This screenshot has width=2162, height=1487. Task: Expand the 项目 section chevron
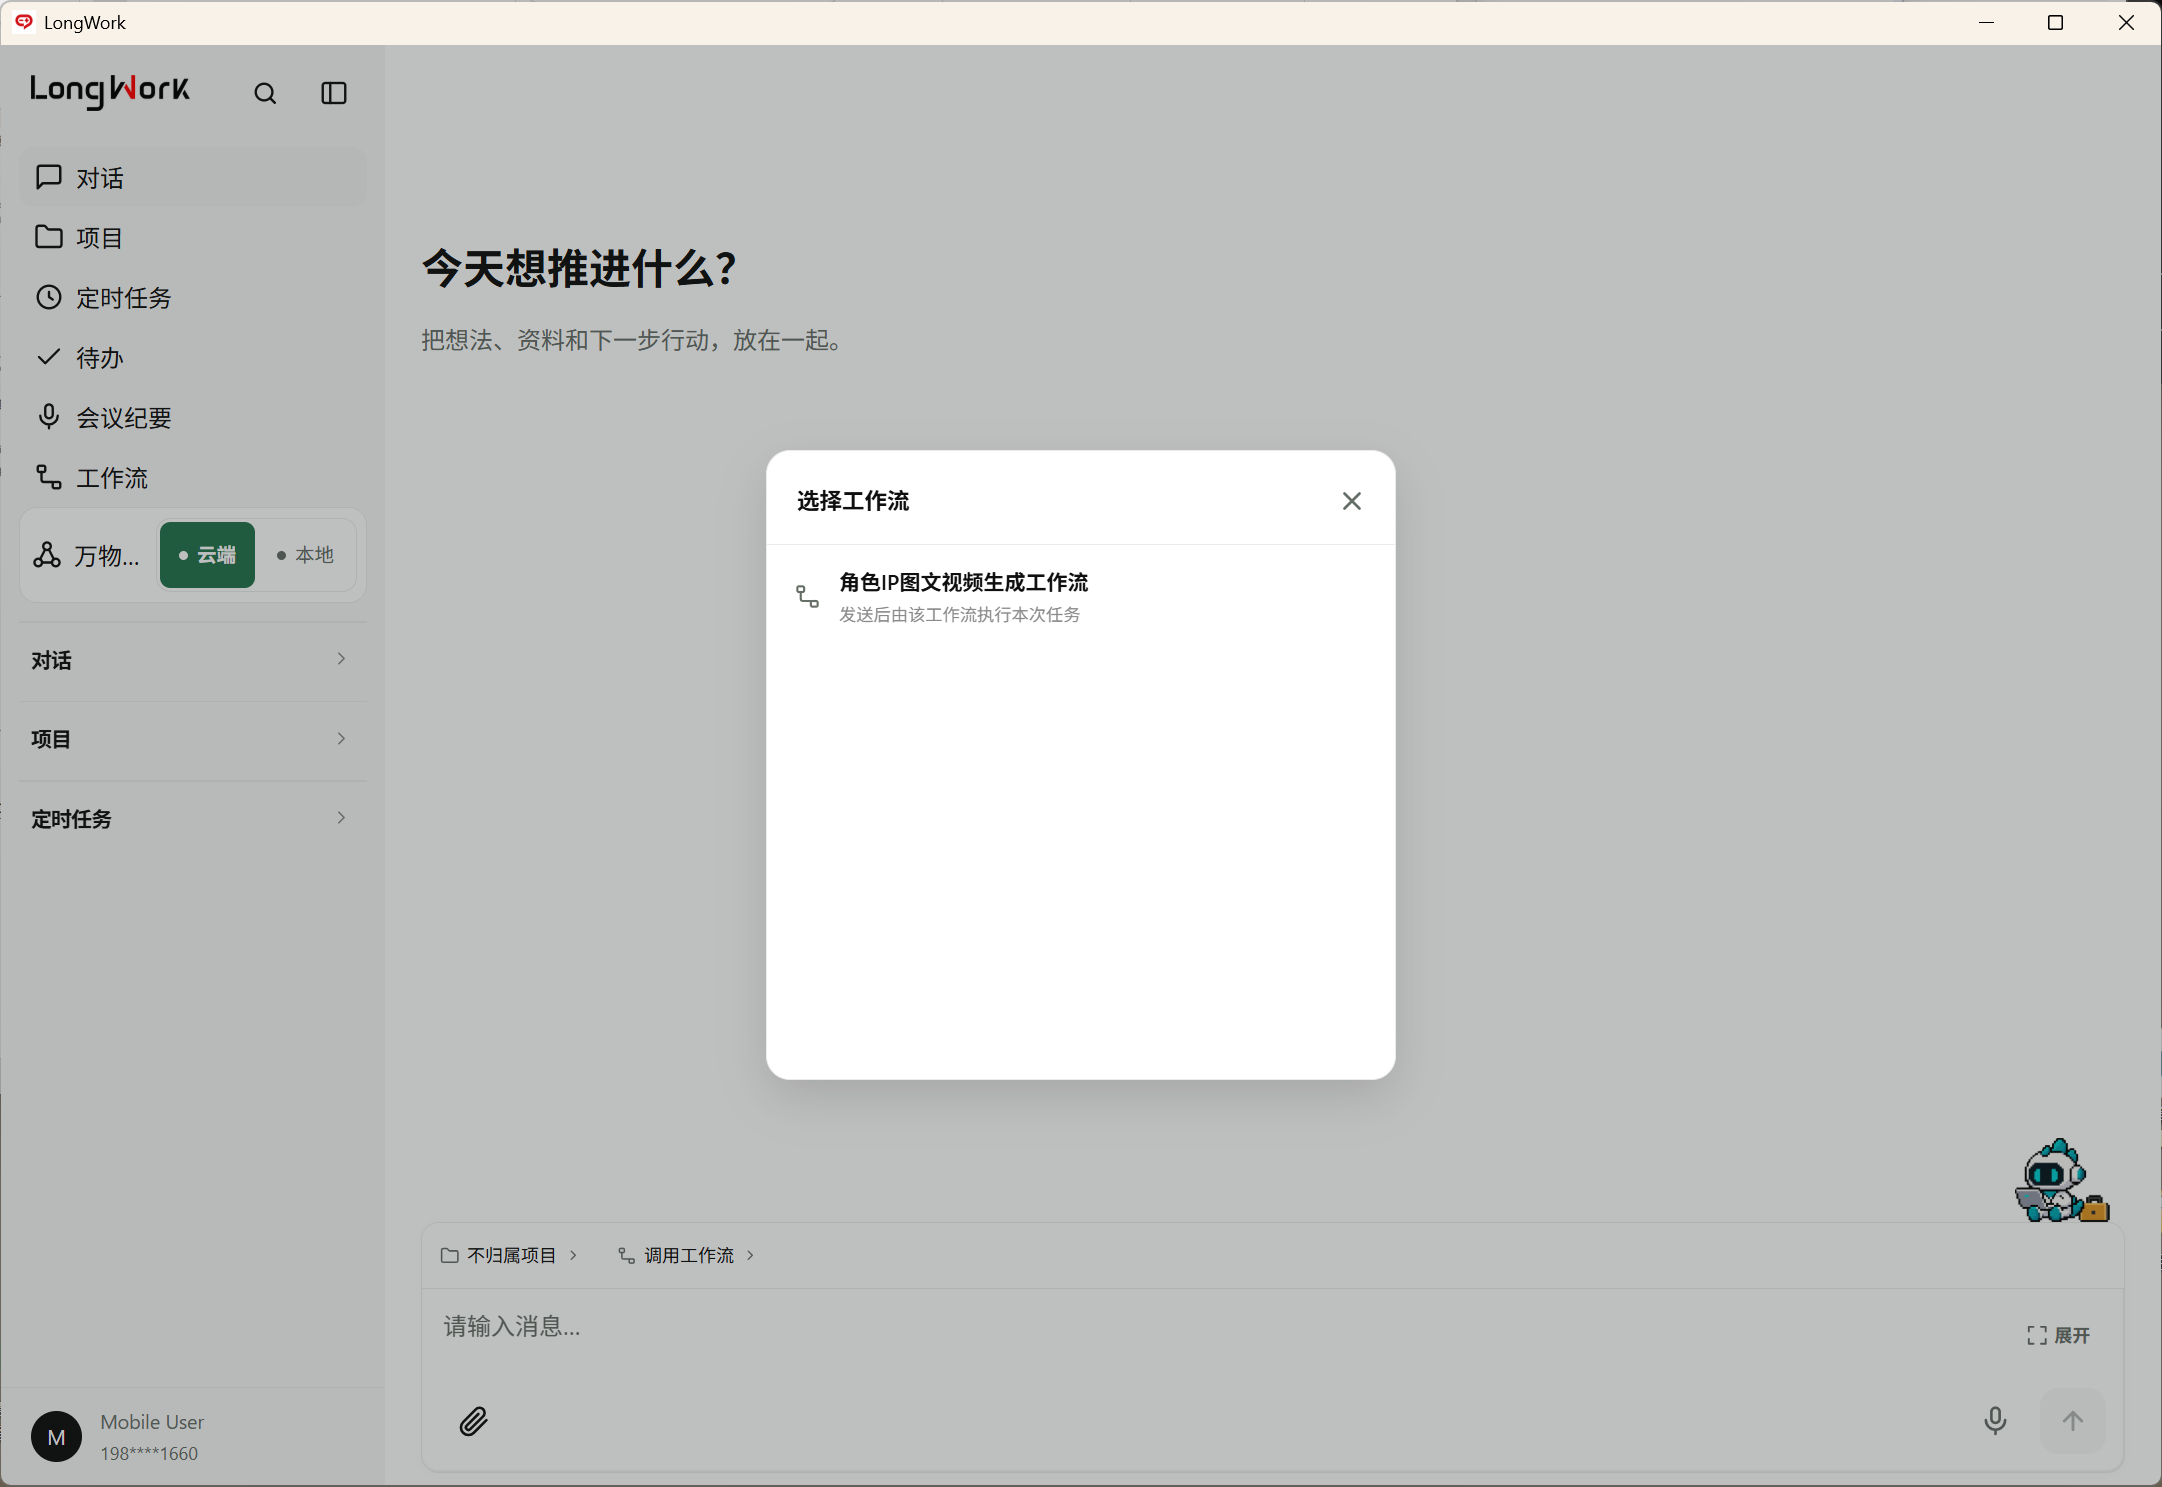tap(341, 739)
